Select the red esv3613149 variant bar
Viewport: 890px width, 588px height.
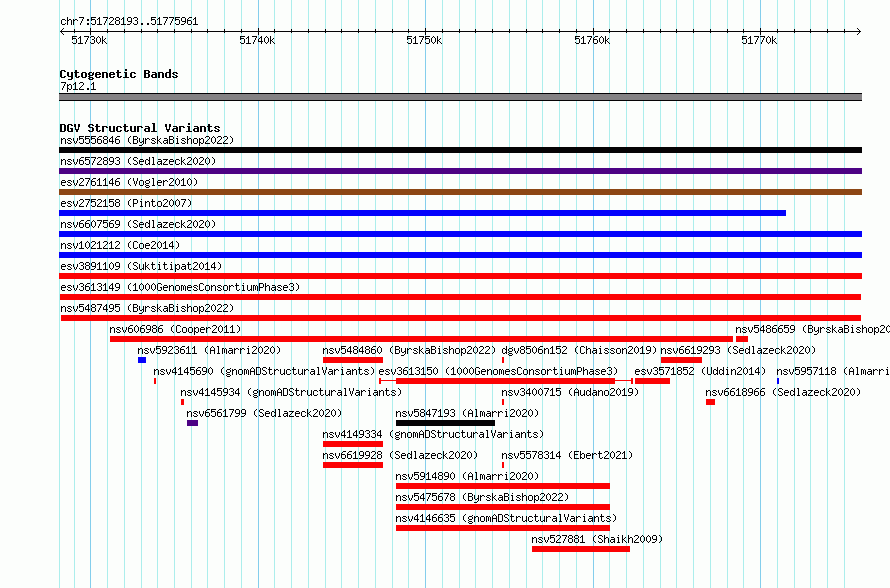pos(460,297)
